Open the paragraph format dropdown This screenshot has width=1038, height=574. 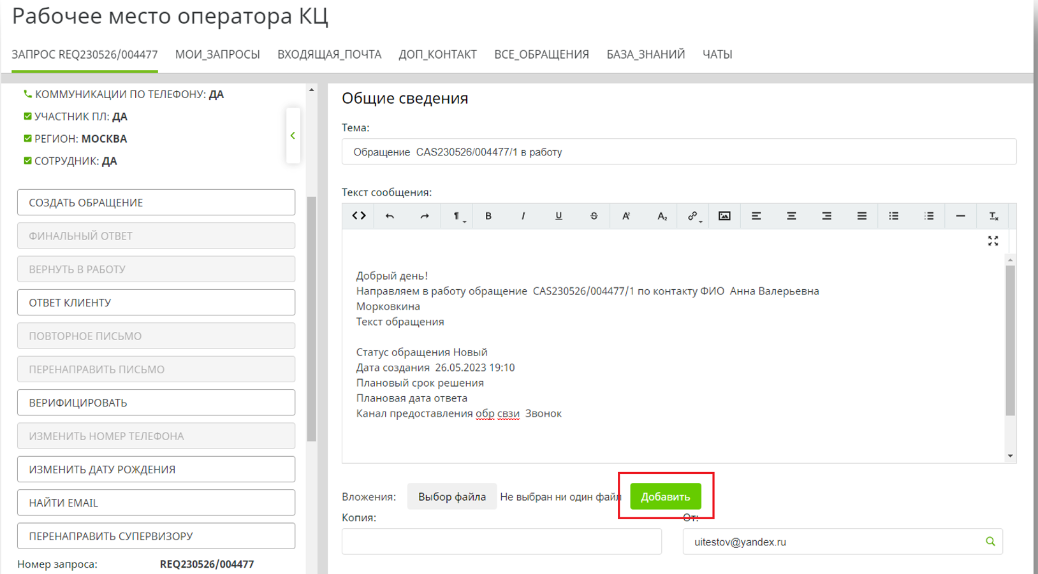tap(455, 216)
